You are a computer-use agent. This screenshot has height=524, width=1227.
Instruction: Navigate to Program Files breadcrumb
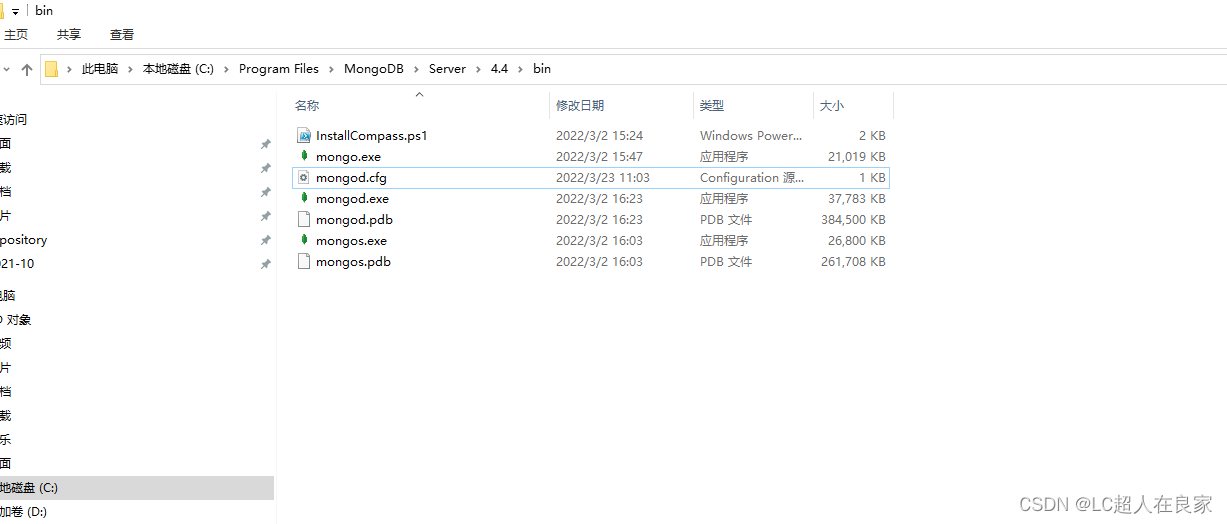coord(279,69)
